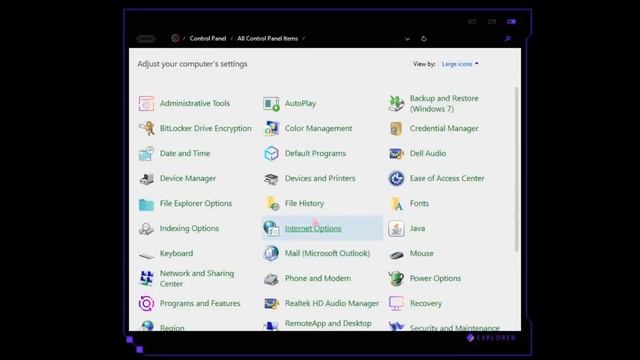This screenshot has height=360, width=640.
Task: Open the Ease of Access Center link
Action: coord(447,178)
